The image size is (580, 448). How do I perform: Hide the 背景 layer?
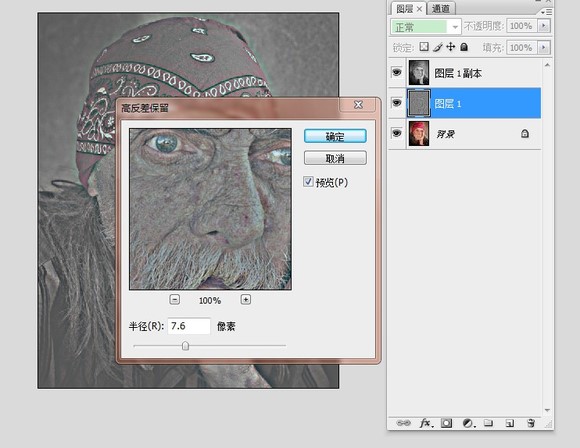[x=397, y=133]
